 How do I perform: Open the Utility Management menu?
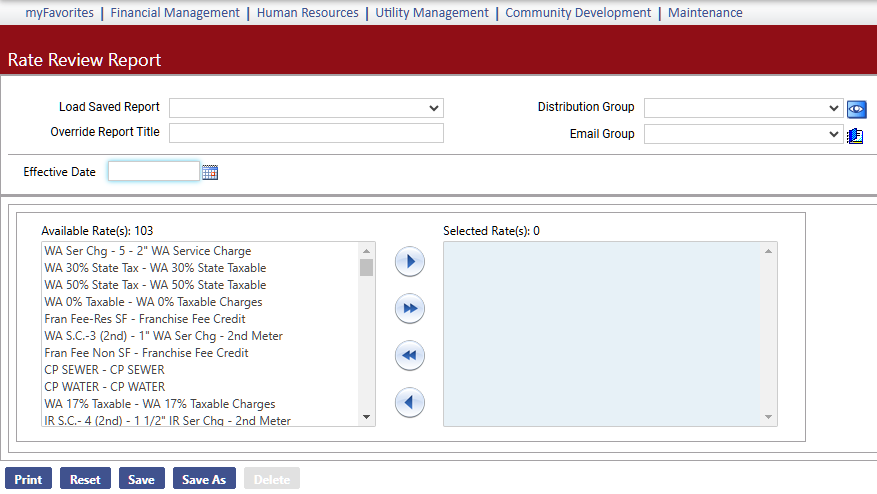click(x=432, y=13)
